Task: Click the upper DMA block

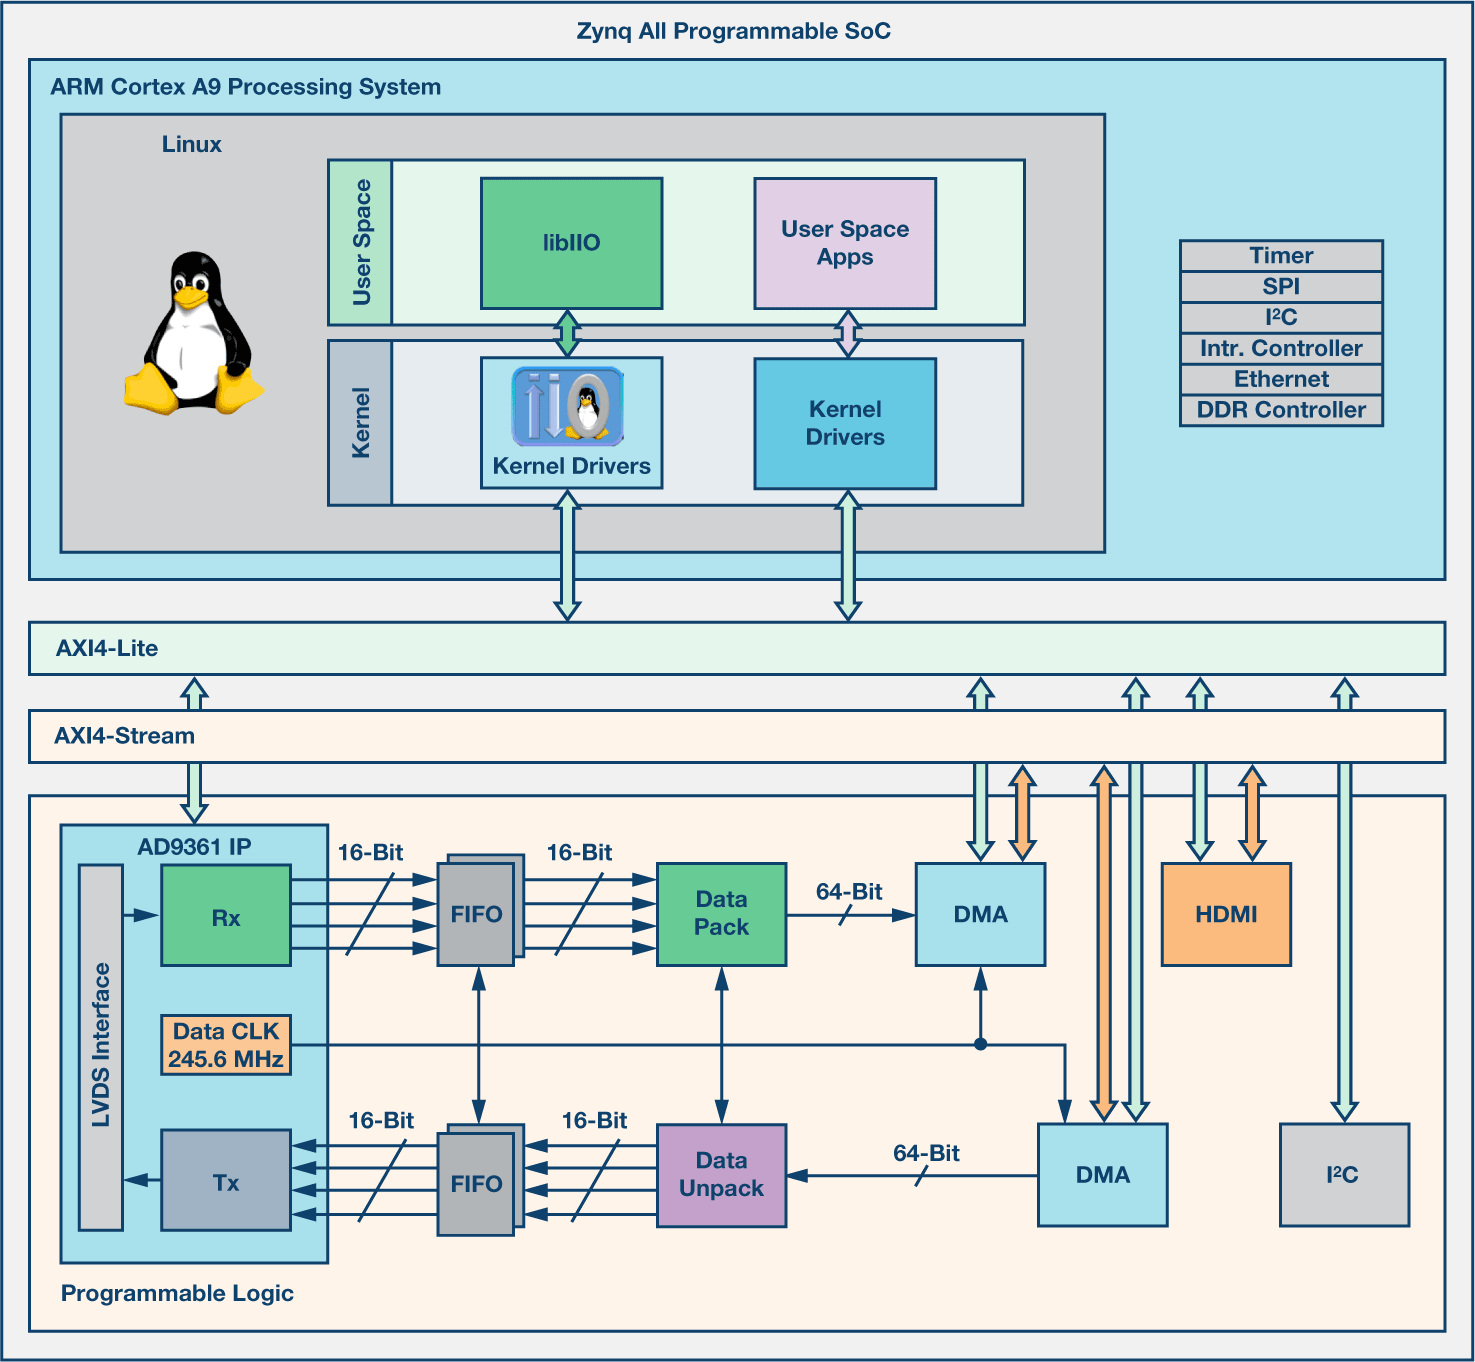Action: click(980, 913)
